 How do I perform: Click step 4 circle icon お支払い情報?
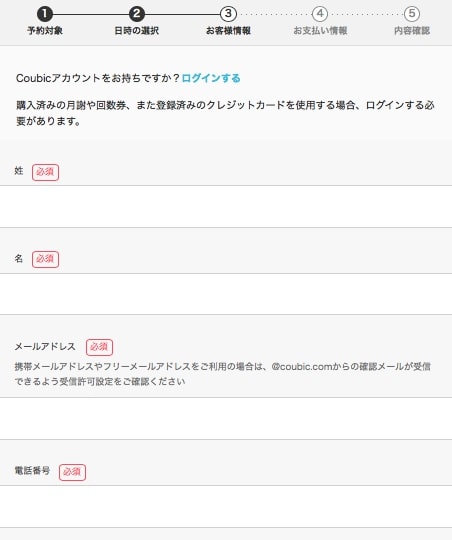point(320,14)
